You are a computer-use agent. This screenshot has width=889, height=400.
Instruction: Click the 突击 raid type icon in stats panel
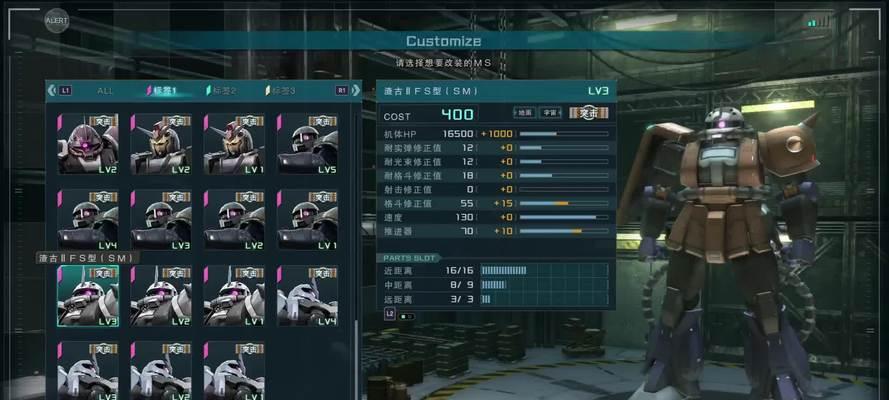click(x=589, y=113)
